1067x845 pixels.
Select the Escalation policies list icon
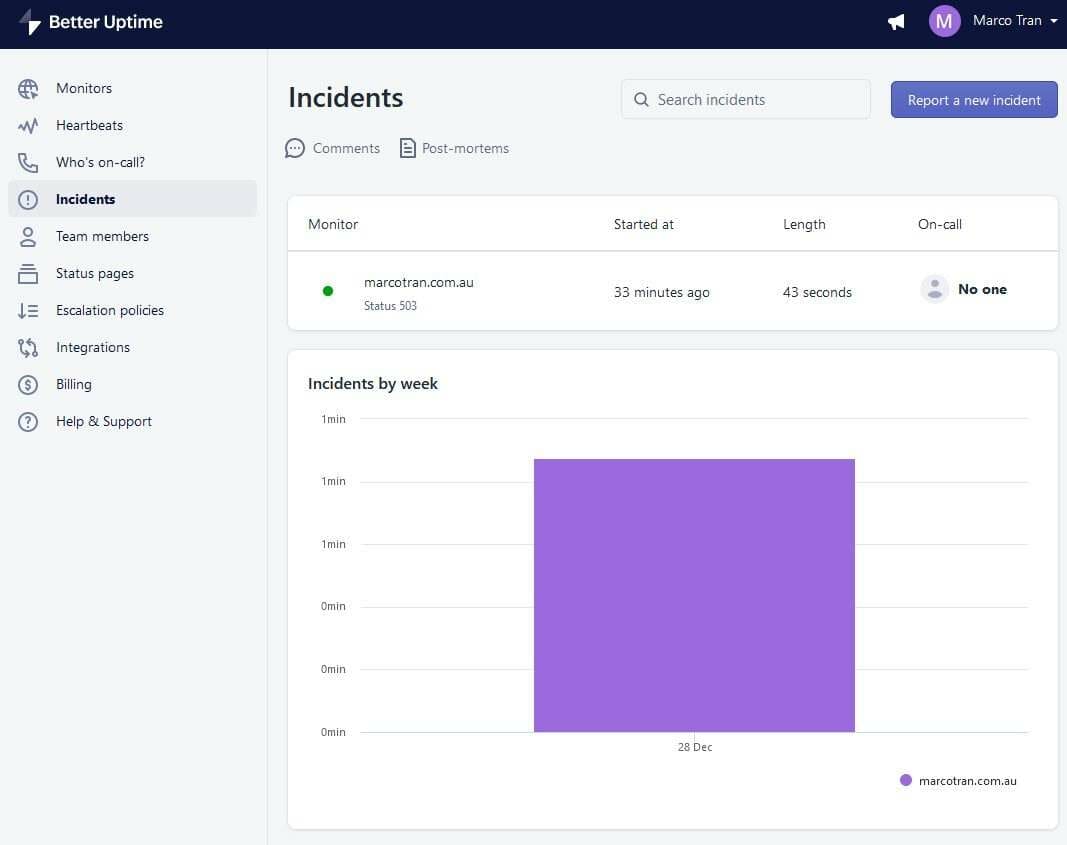(27, 310)
